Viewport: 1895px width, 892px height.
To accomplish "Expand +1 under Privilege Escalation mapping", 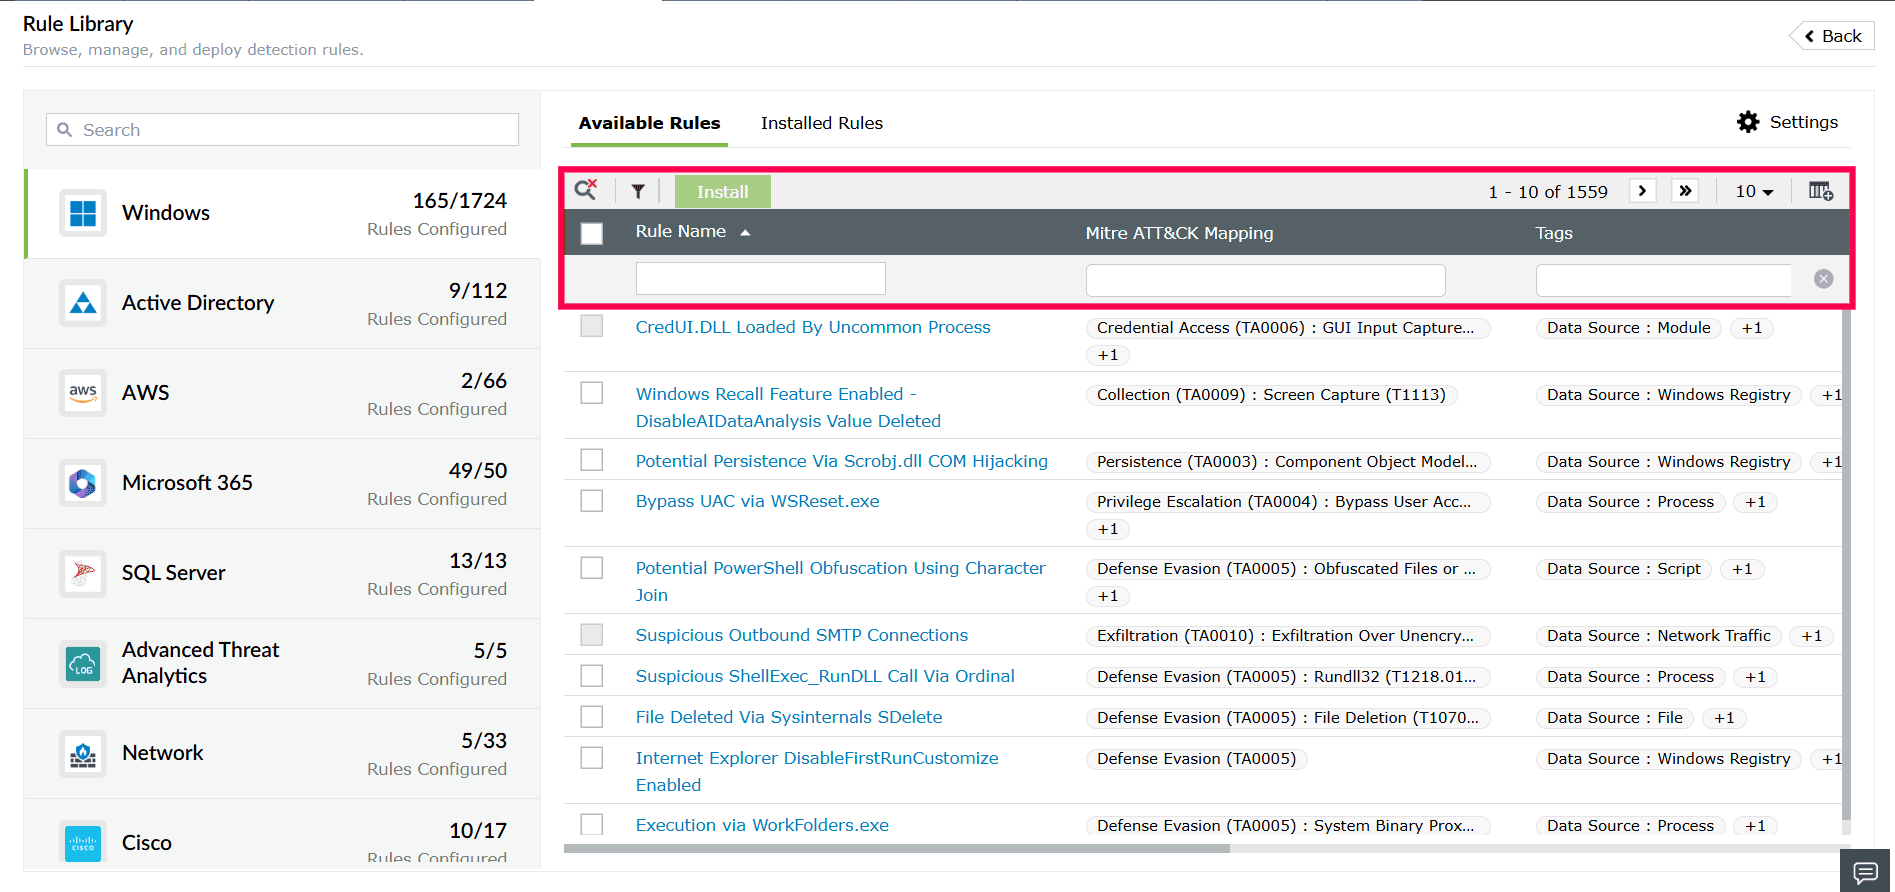I will click(1108, 529).
